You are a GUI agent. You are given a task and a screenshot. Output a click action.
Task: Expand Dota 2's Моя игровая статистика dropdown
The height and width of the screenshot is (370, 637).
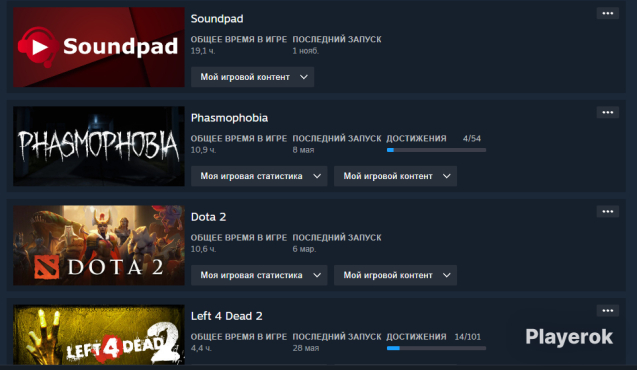coord(259,275)
